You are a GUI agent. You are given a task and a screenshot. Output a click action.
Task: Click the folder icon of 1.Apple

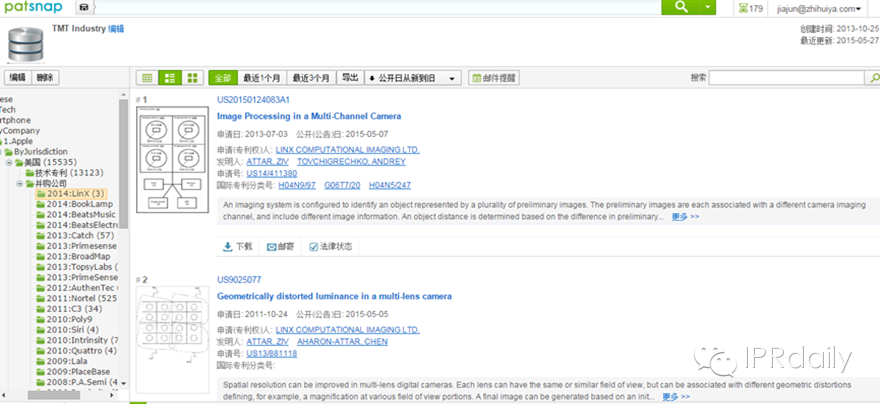[x=1, y=141]
